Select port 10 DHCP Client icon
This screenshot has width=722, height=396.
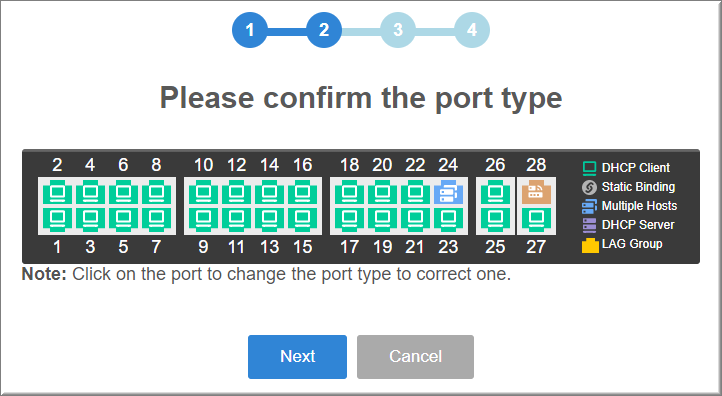[203, 192]
